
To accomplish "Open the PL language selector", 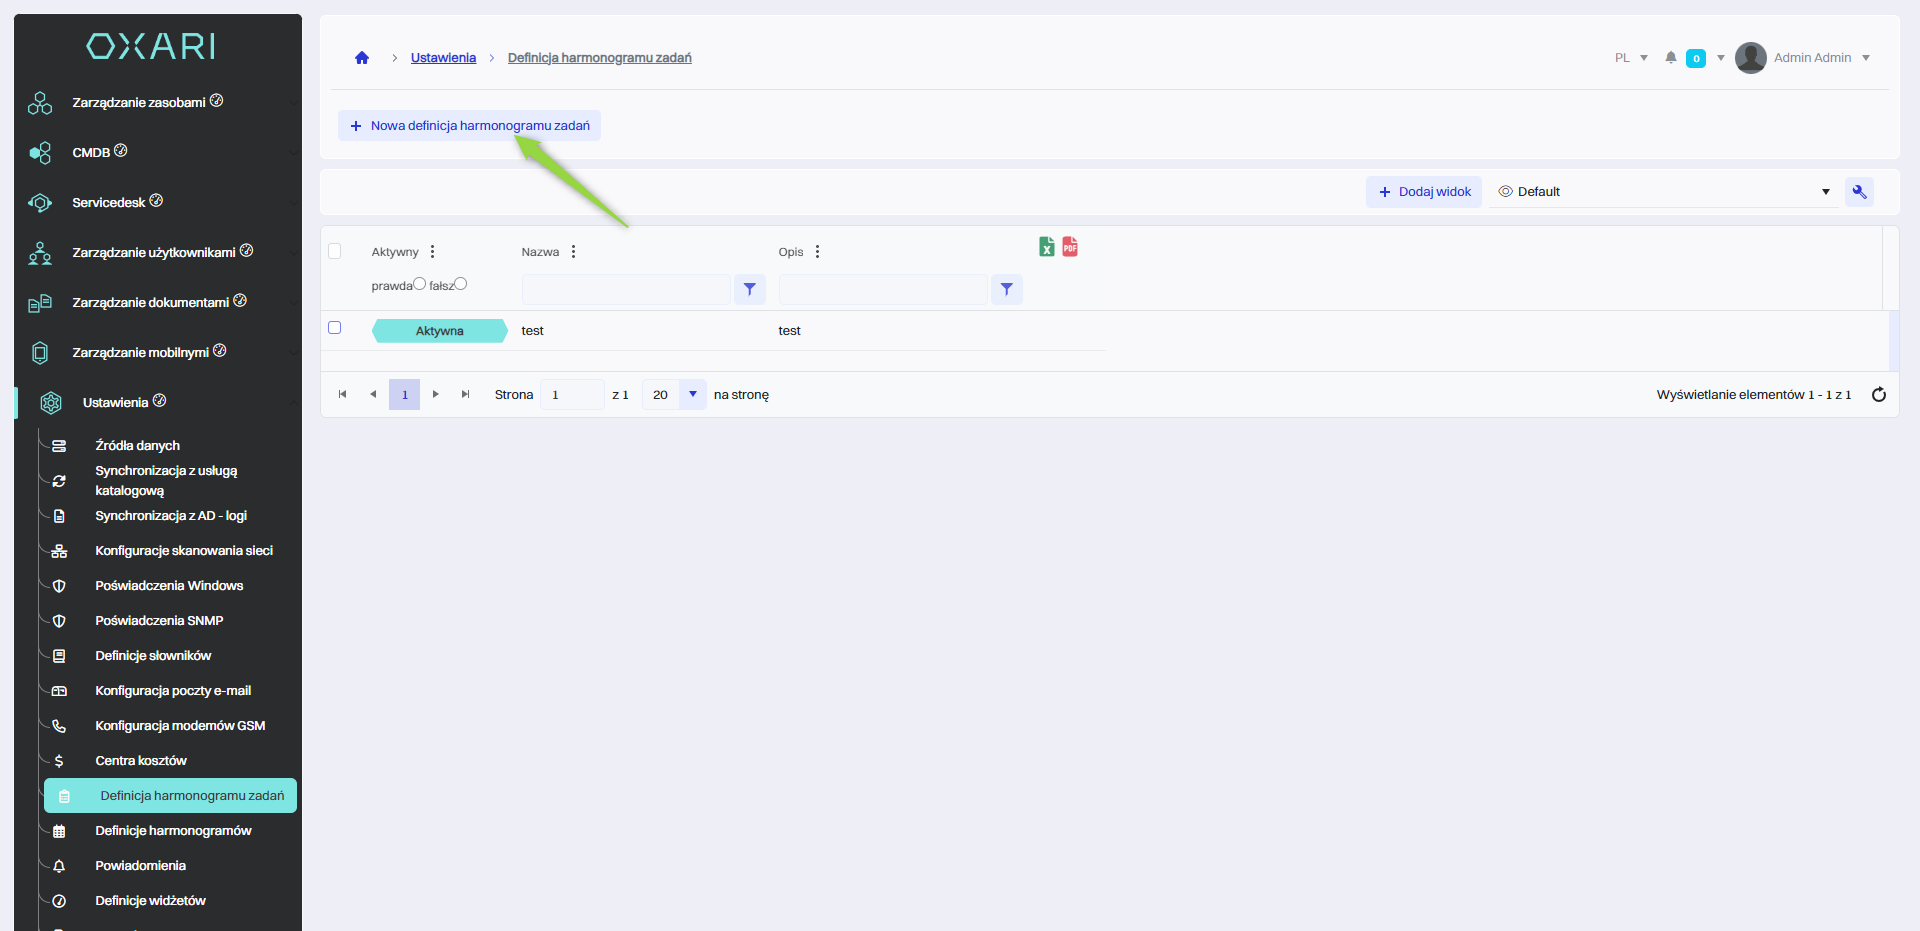I will (1630, 58).
